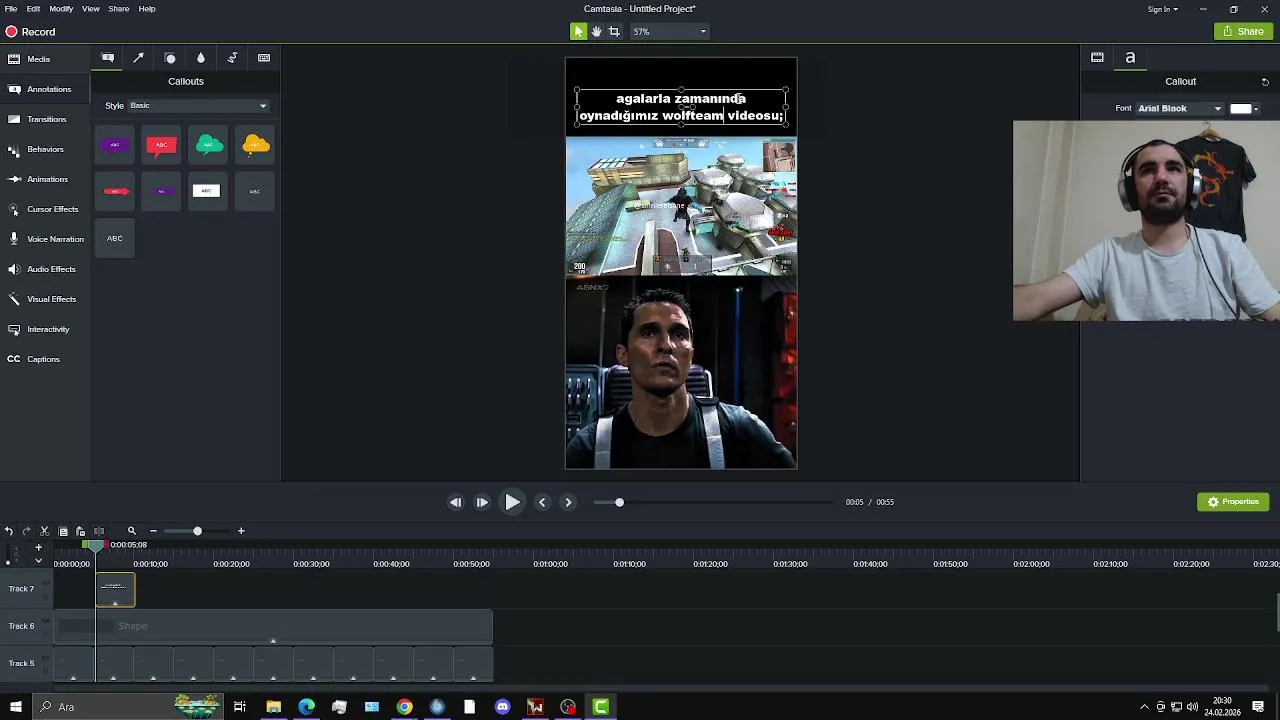This screenshot has width=1280, height=720.
Task: Open the File menu
Action: coord(11,9)
